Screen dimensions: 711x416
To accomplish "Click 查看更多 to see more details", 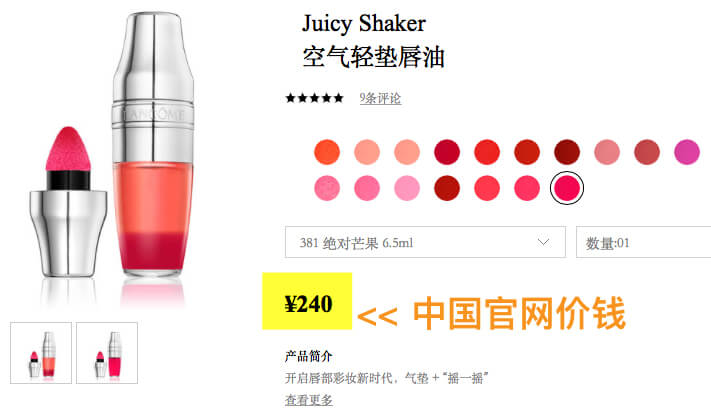I will pyautogui.click(x=308, y=400).
